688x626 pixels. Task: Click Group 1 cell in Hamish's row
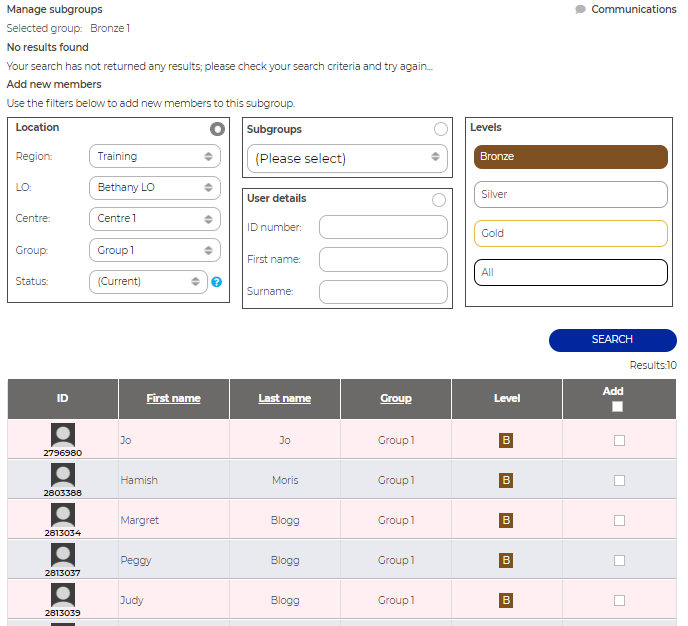(396, 480)
